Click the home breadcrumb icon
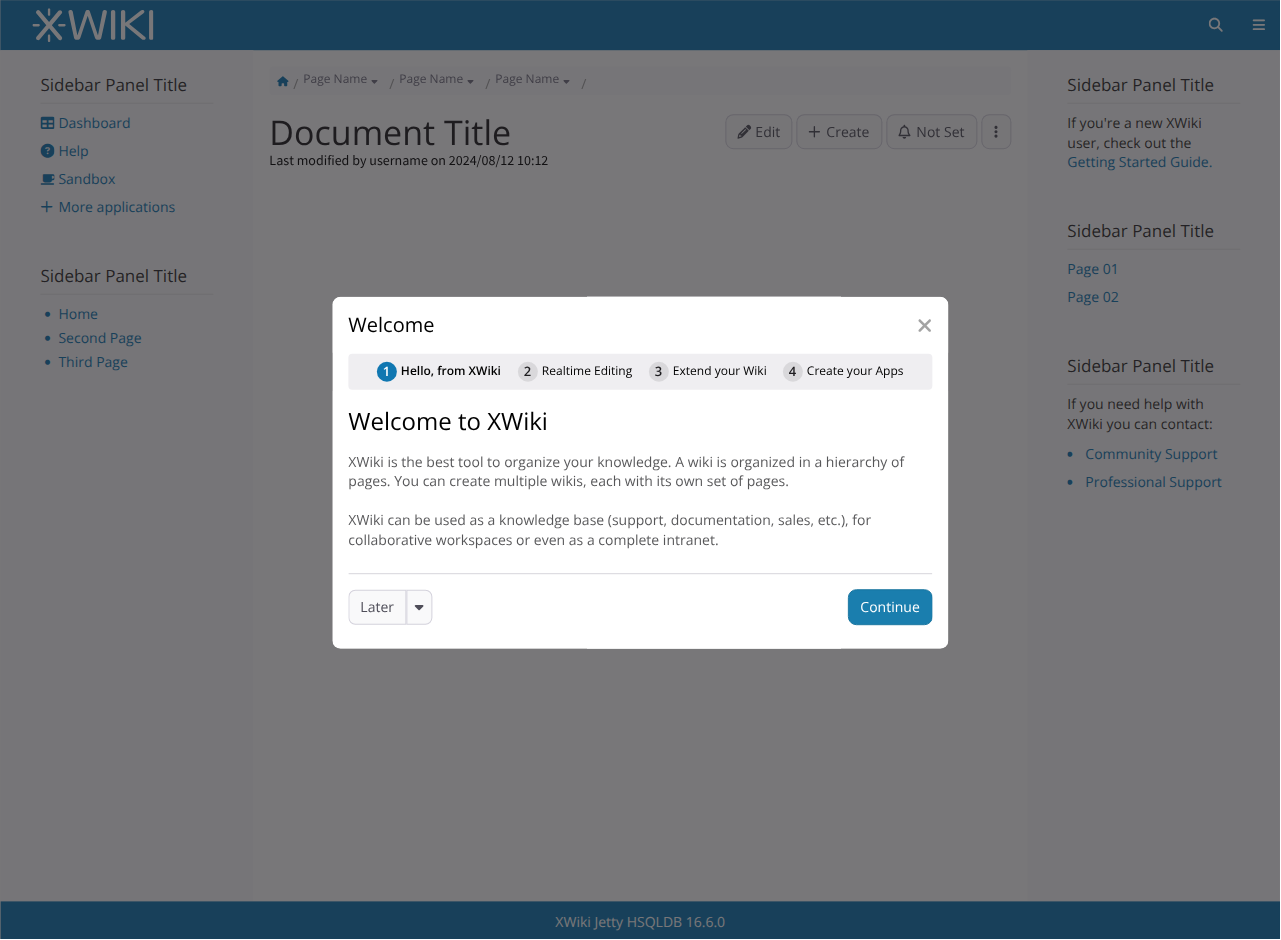 click(x=283, y=81)
